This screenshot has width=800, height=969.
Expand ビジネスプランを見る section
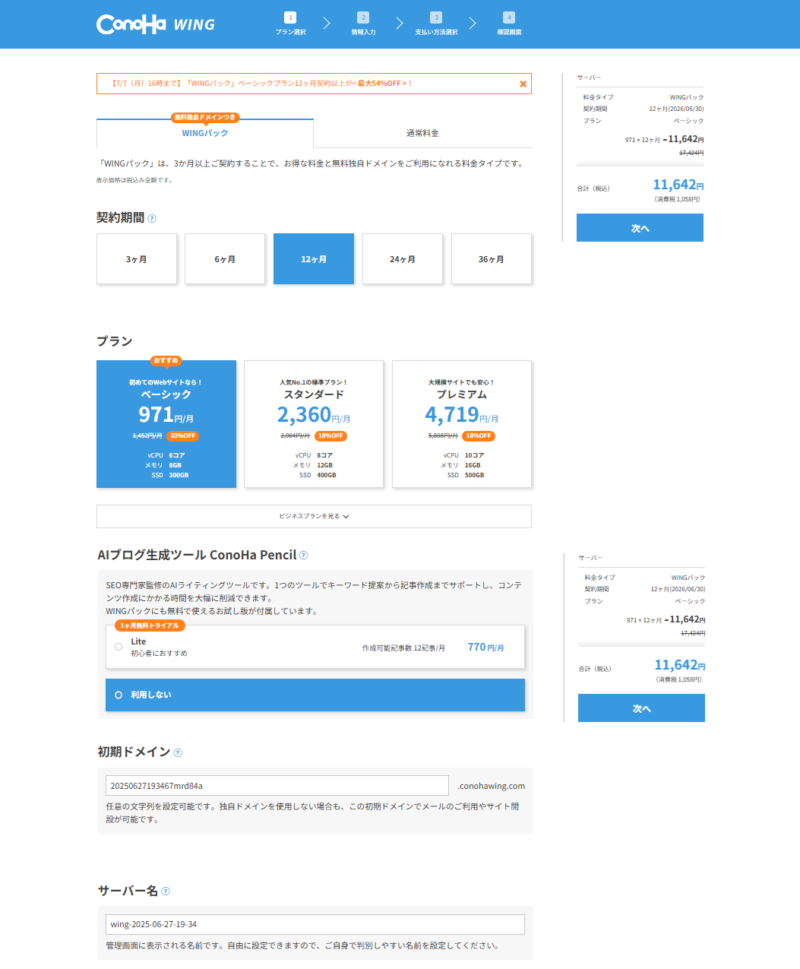pyautogui.click(x=314, y=516)
